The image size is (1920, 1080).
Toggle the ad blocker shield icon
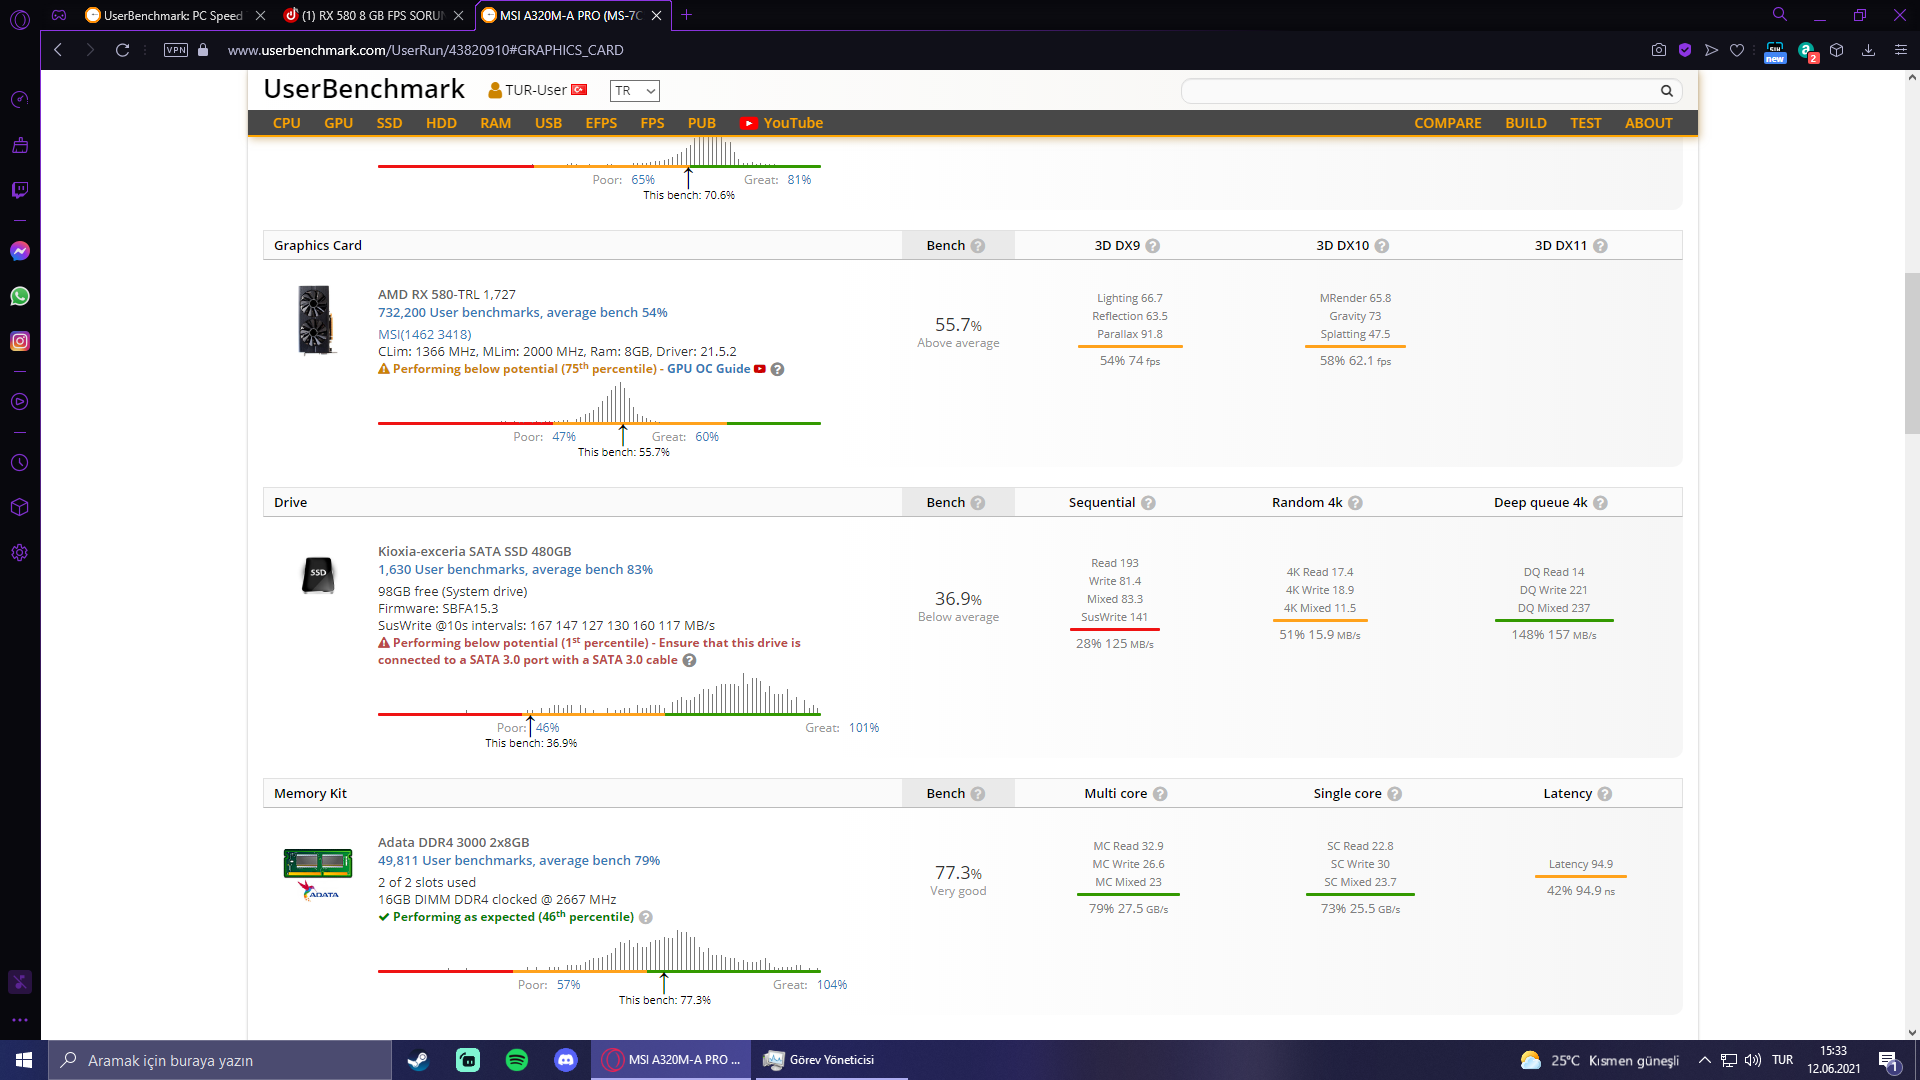[1685, 50]
